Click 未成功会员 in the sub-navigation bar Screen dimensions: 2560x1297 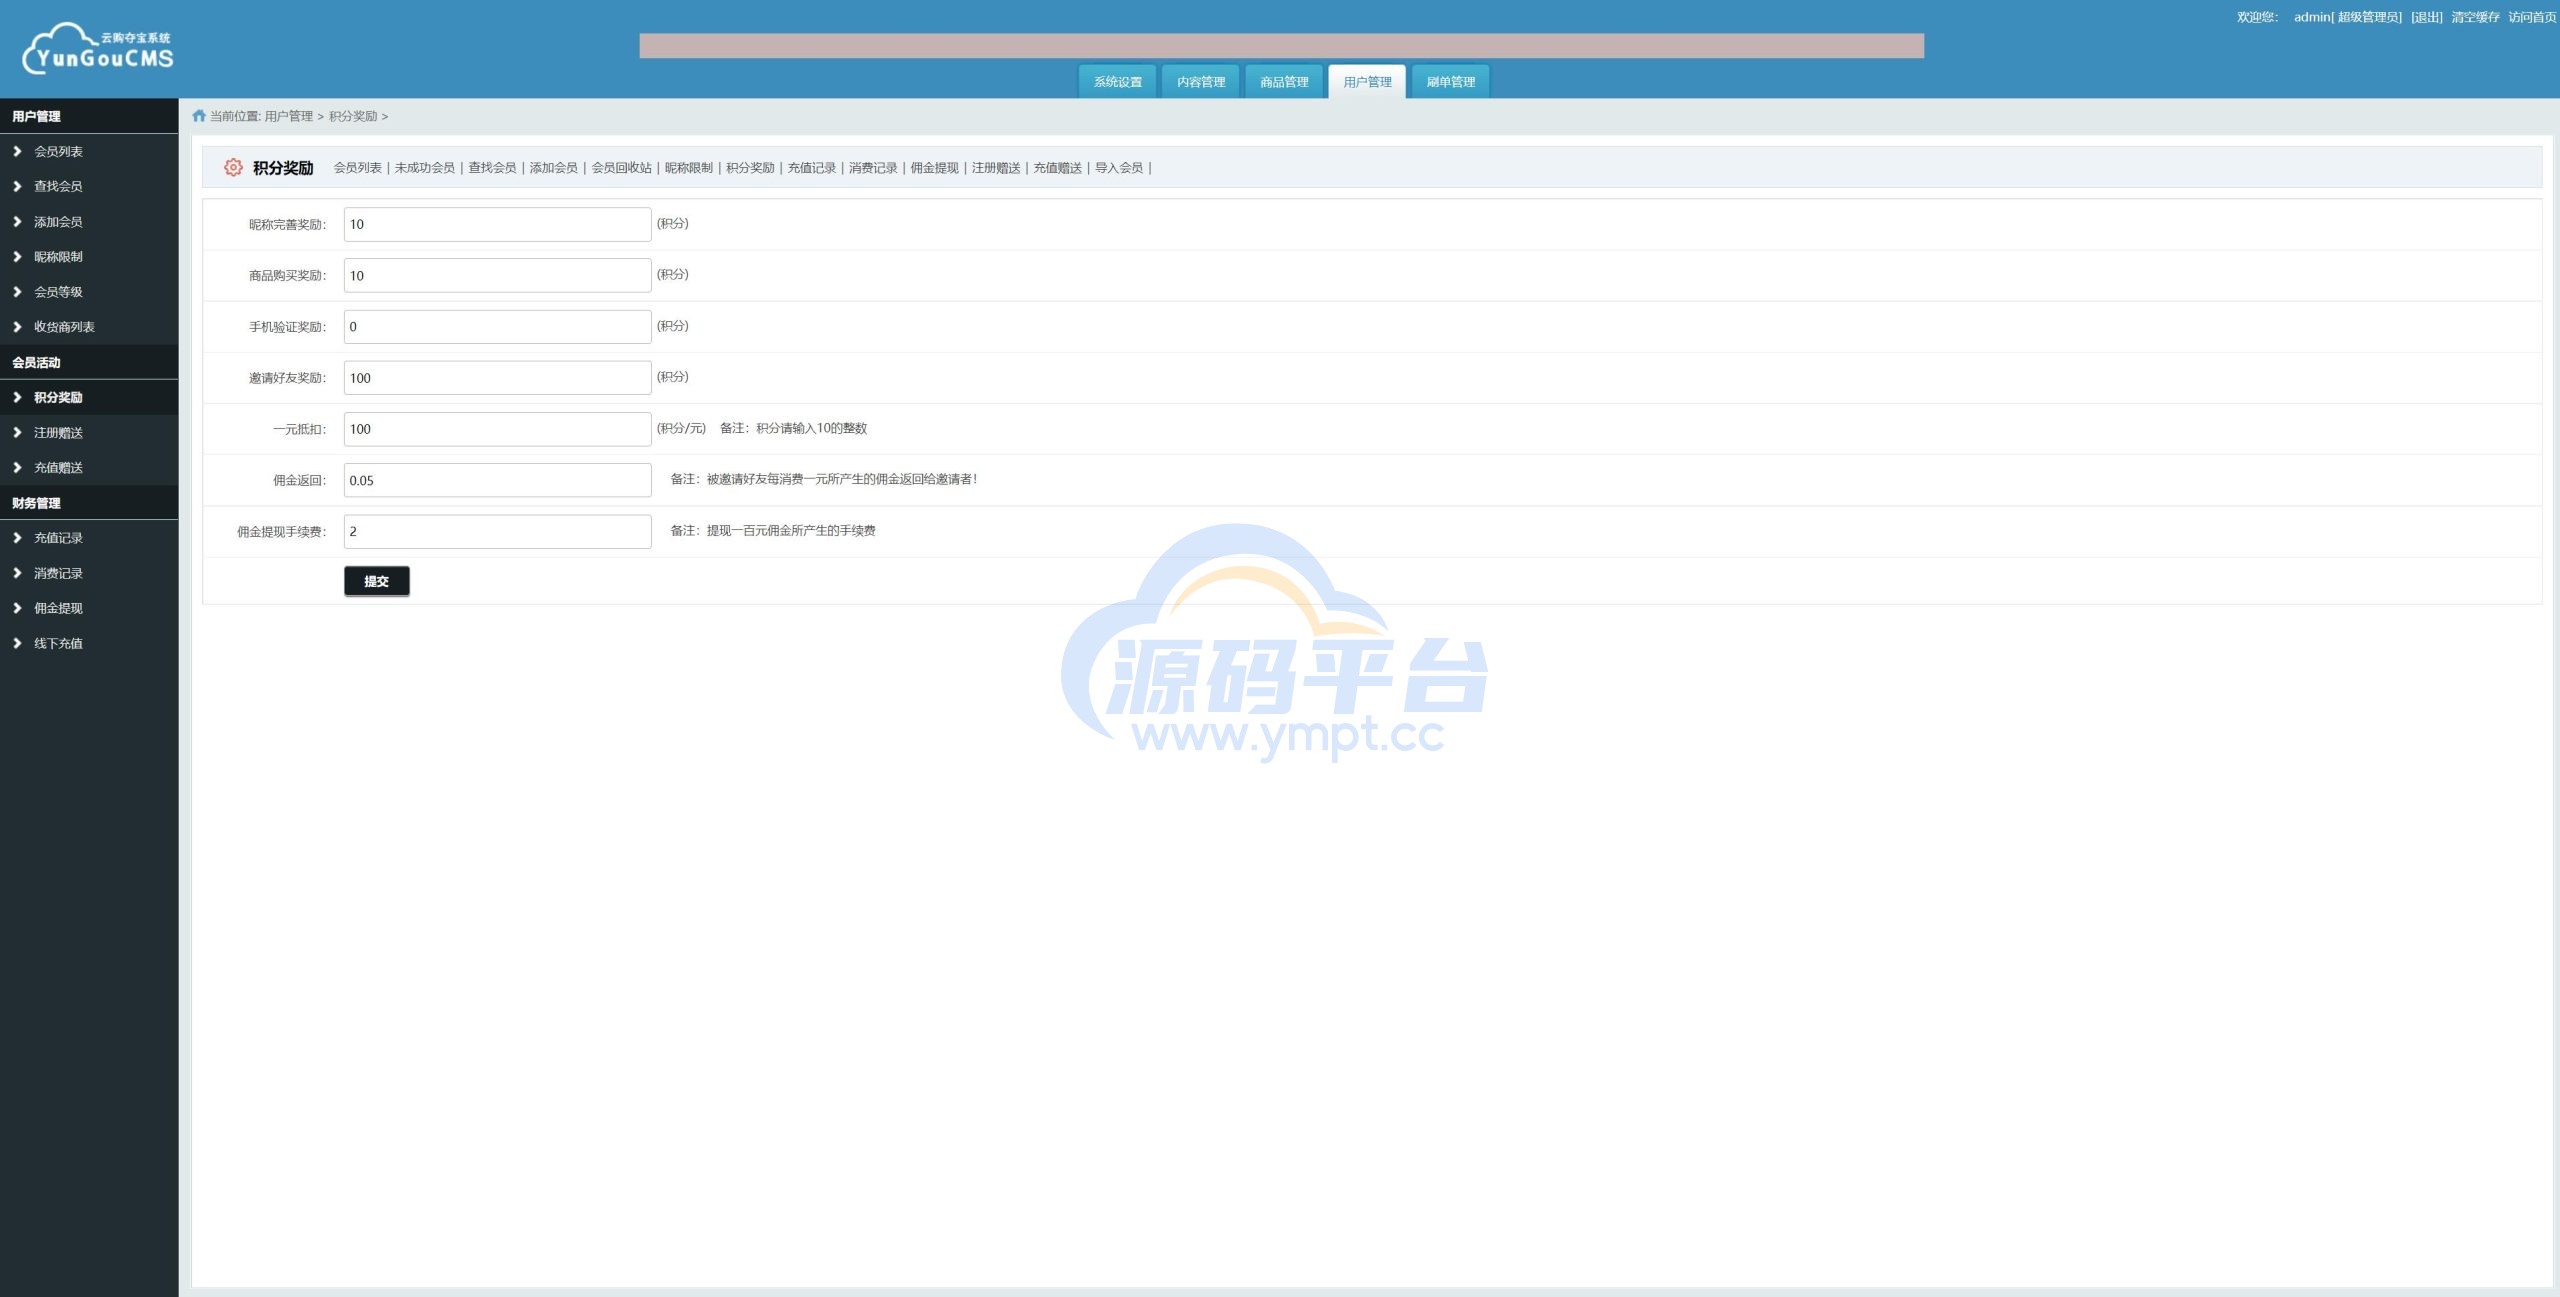coord(424,167)
